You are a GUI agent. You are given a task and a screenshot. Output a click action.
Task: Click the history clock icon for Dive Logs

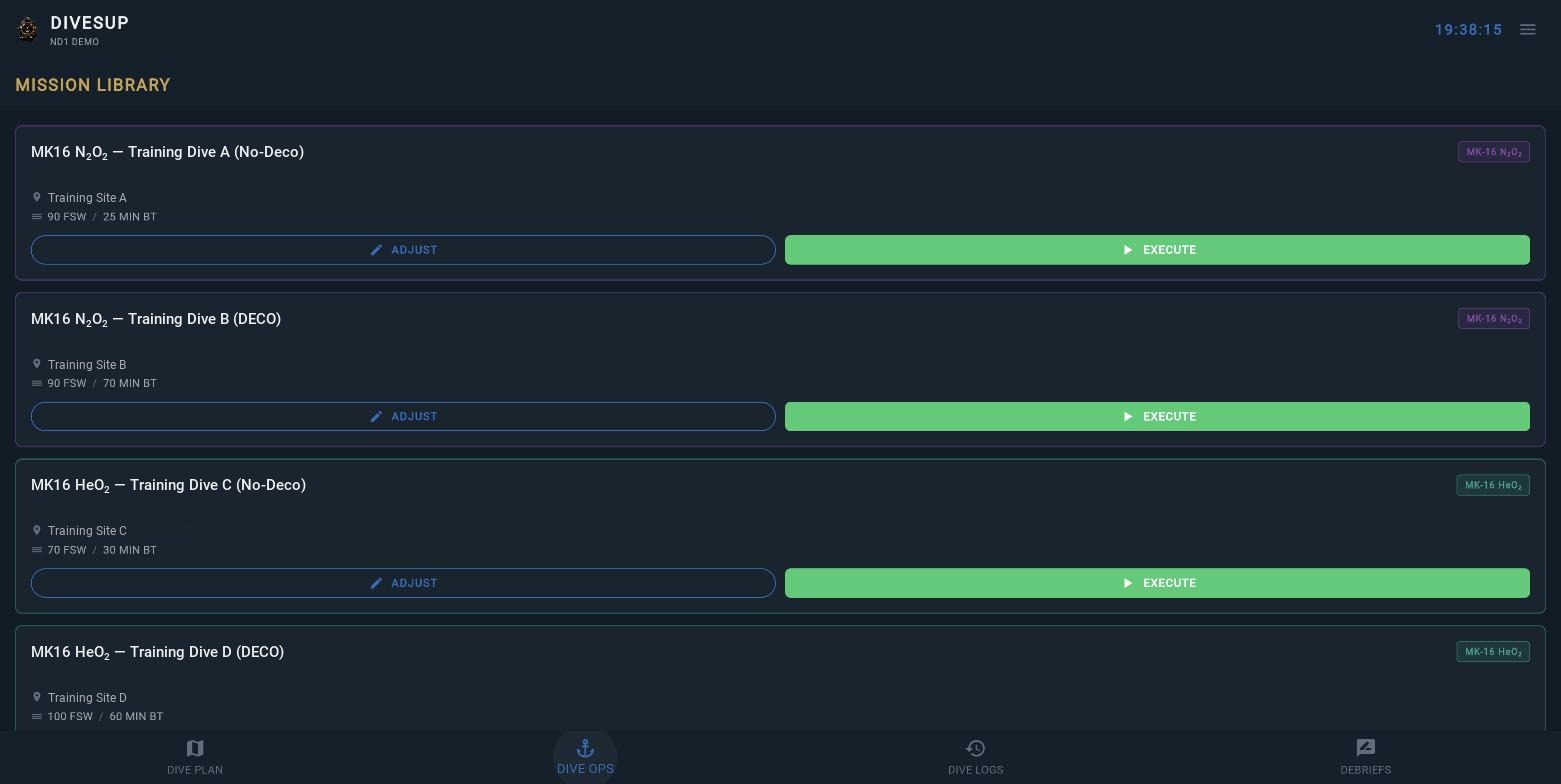pyautogui.click(x=975, y=748)
